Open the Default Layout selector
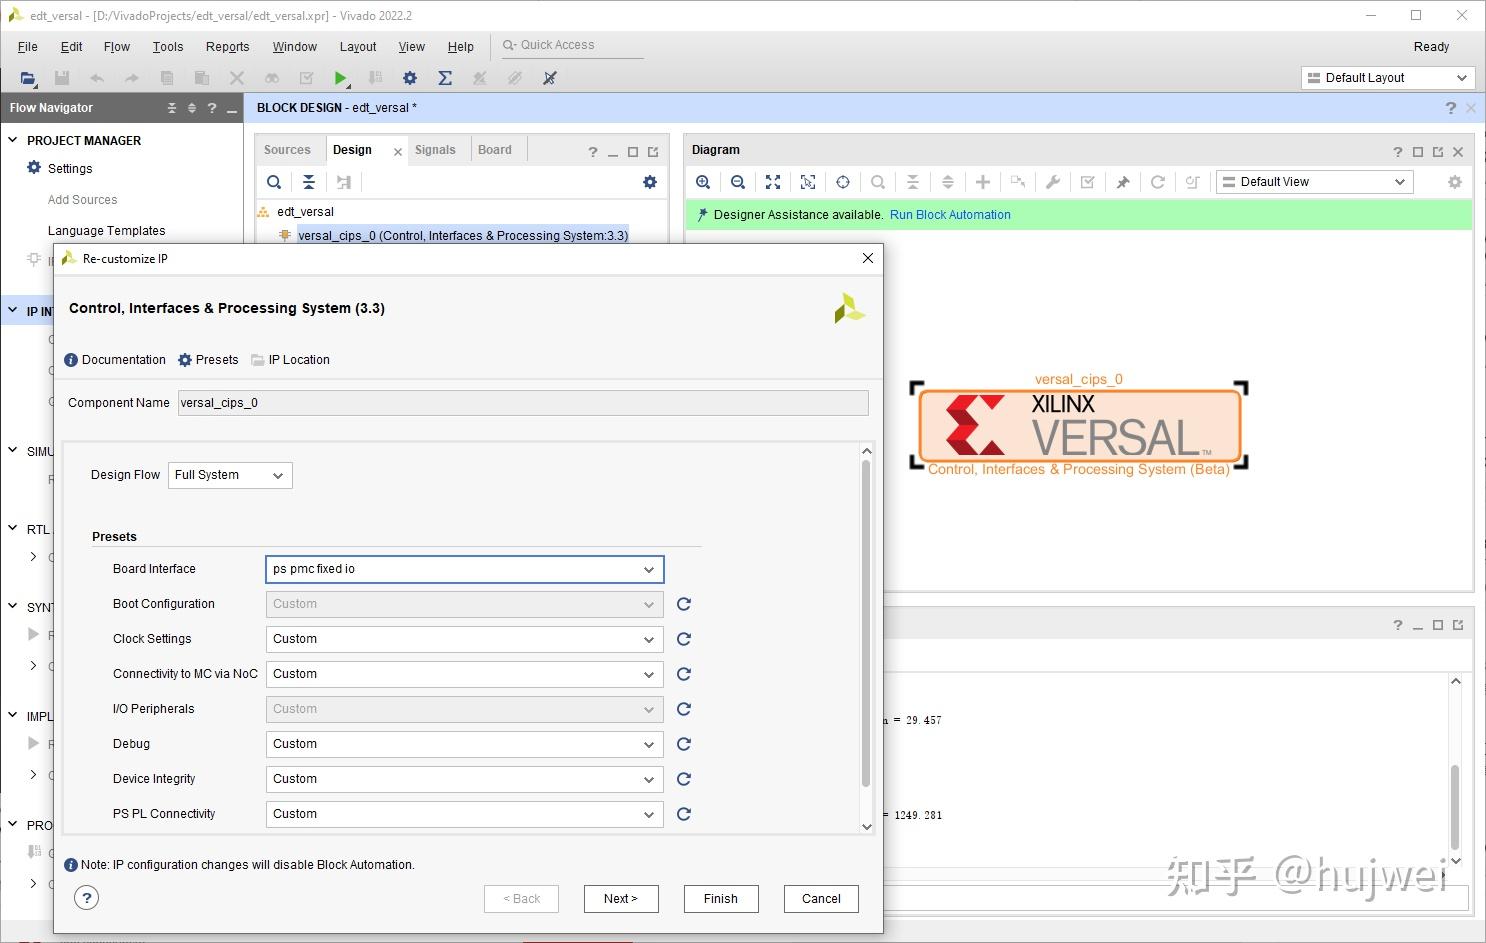The height and width of the screenshot is (943, 1486). click(x=1387, y=77)
